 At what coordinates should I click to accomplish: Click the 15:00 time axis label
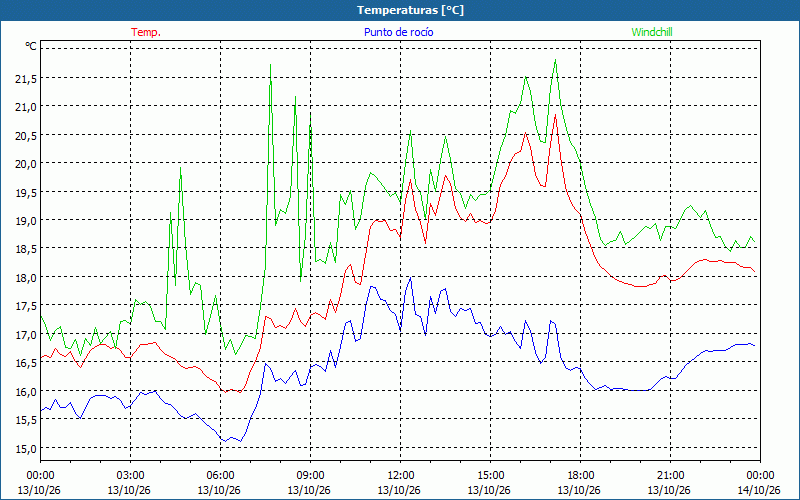pyautogui.click(x=490, y=475)
